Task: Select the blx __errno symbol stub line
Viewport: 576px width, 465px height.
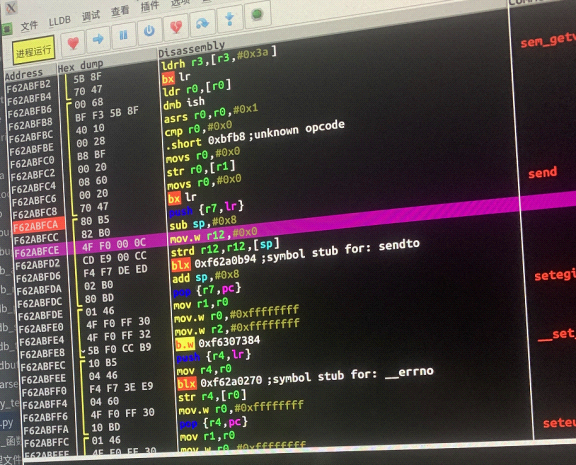Action: (306, 378)
